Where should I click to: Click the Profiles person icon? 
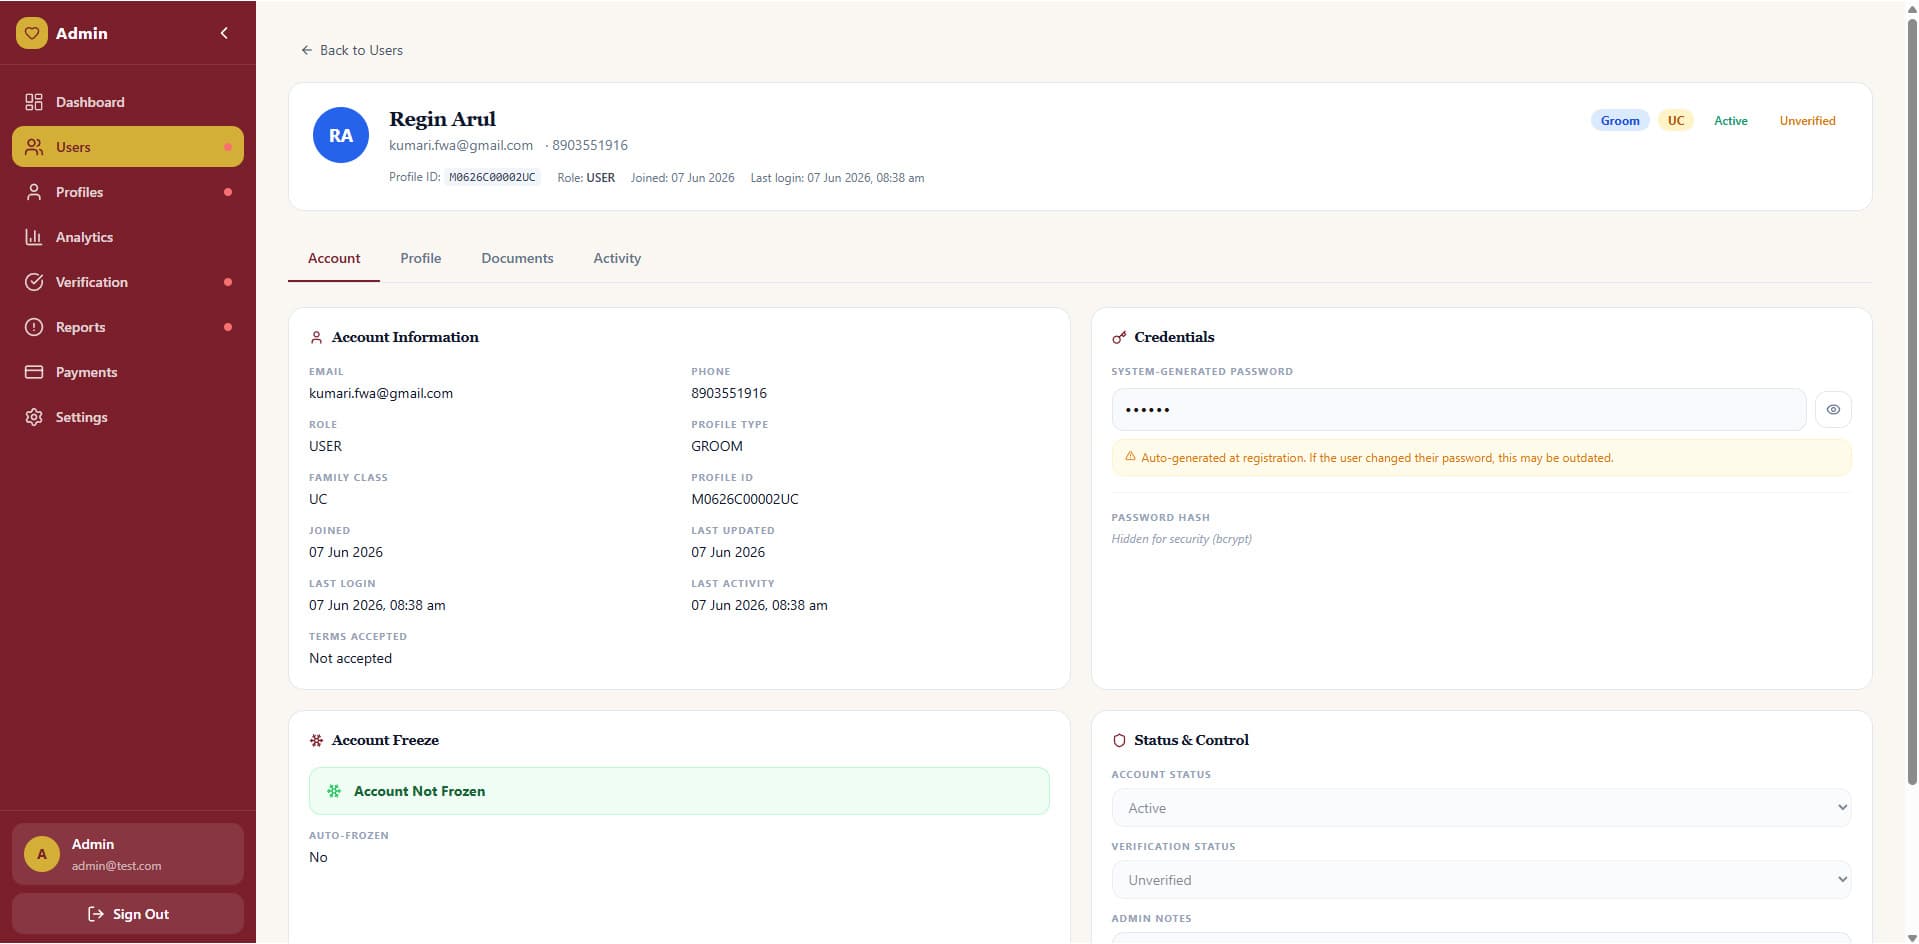[34, 192]
